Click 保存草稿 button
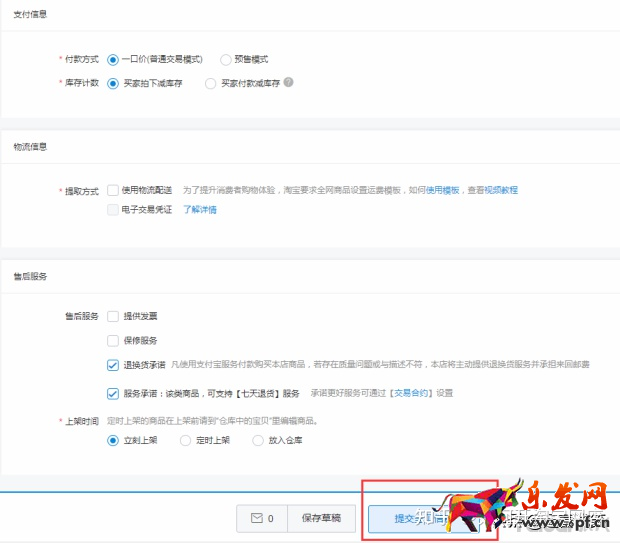 pyautogui.click(x=321, y=519)
